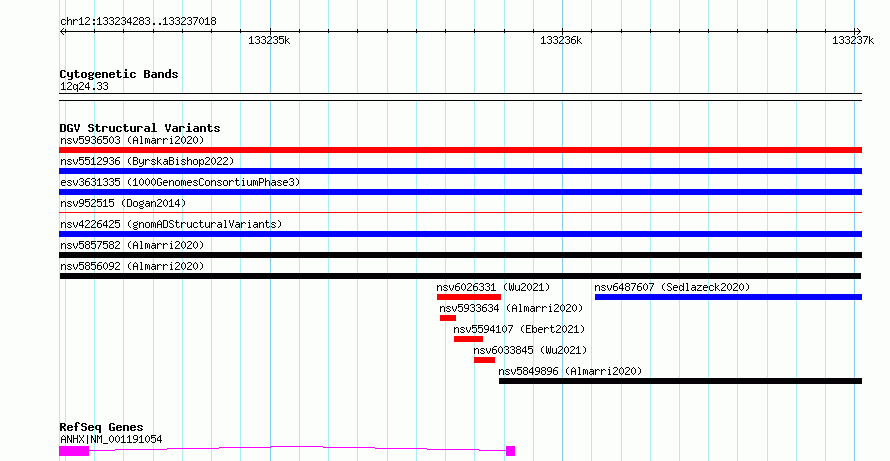The width and height of the screenshot is (890, 461).
Task: Click the nsv4226425 gnomADStructuralVariants blue bar
Action: 460,234
